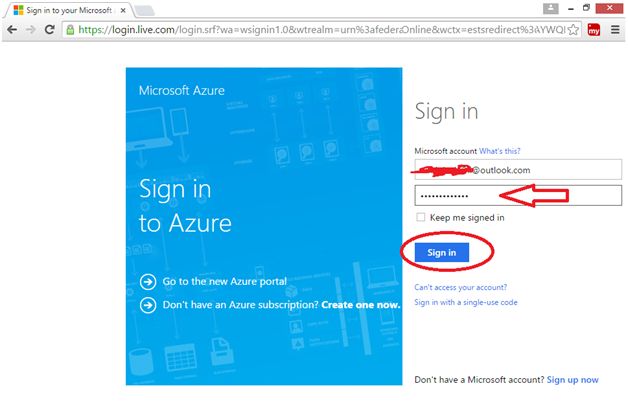628x401 pixels.
Task: Follow the 'Create one now.' link
Action: point(361,304)
